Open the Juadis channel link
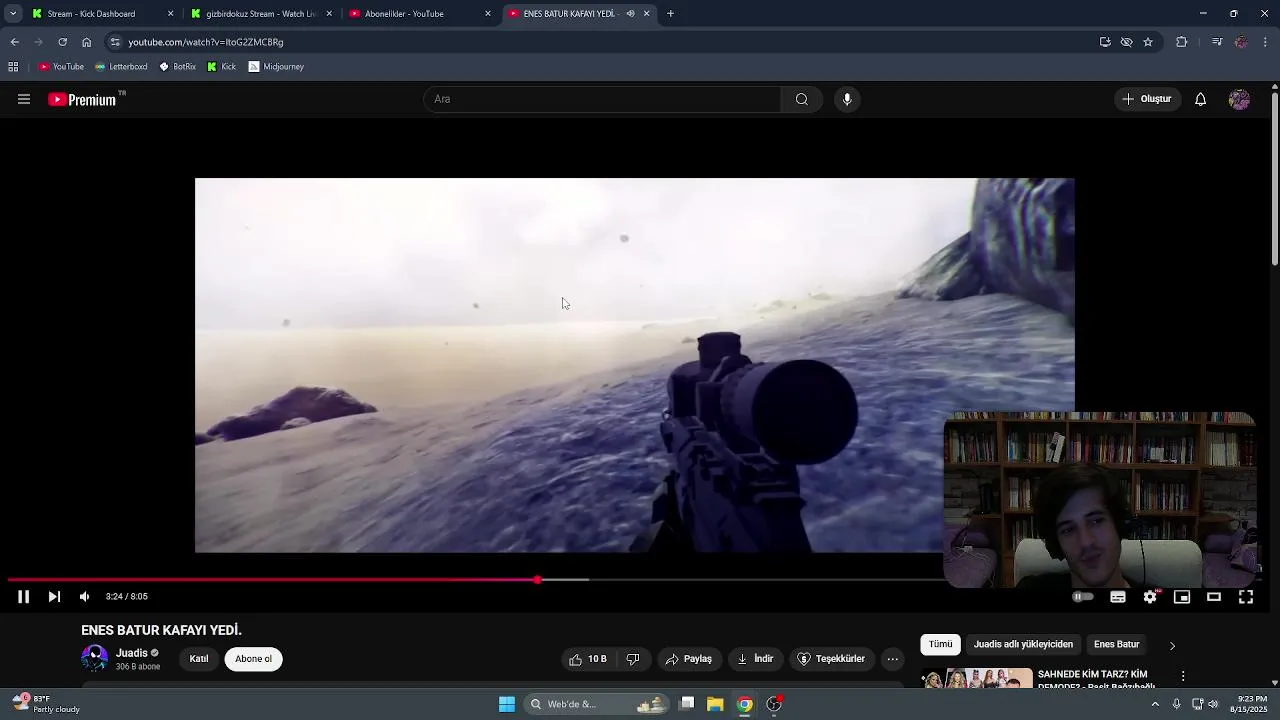This screenshot has height=720, width=1280. pos(132,653)
